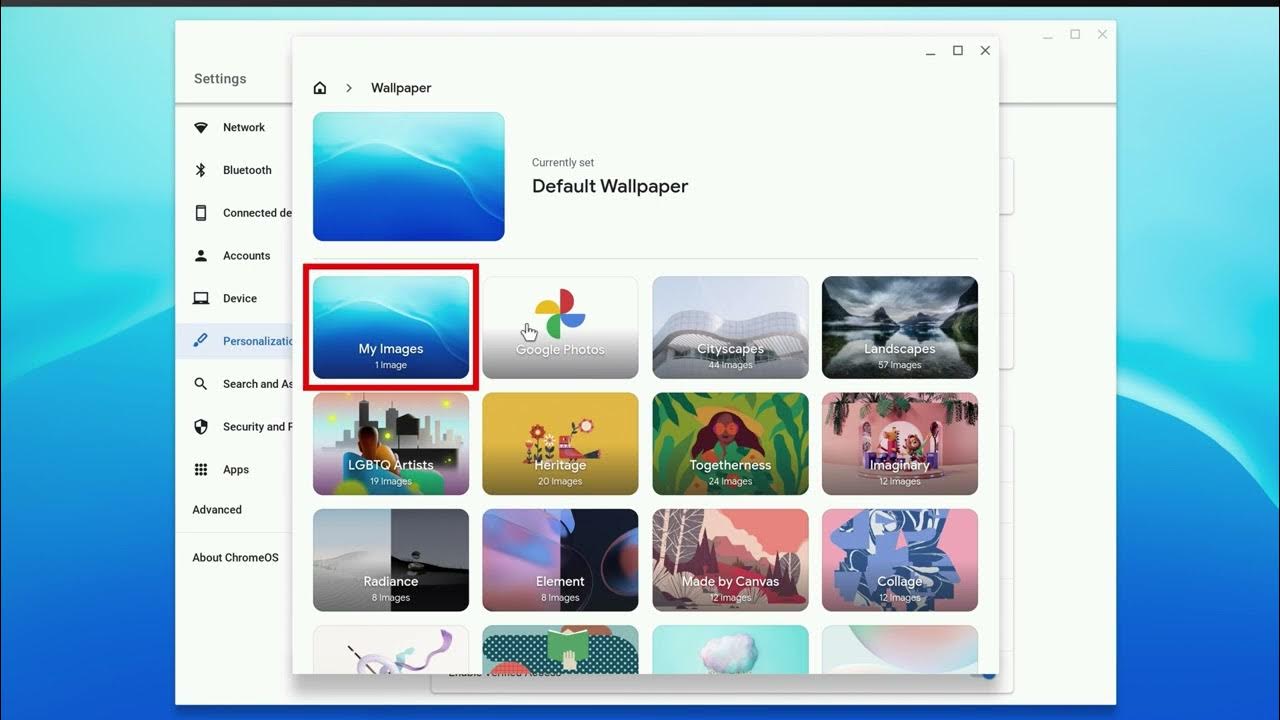
Task: Close the Wallpaper window
Action: point(985,50)
